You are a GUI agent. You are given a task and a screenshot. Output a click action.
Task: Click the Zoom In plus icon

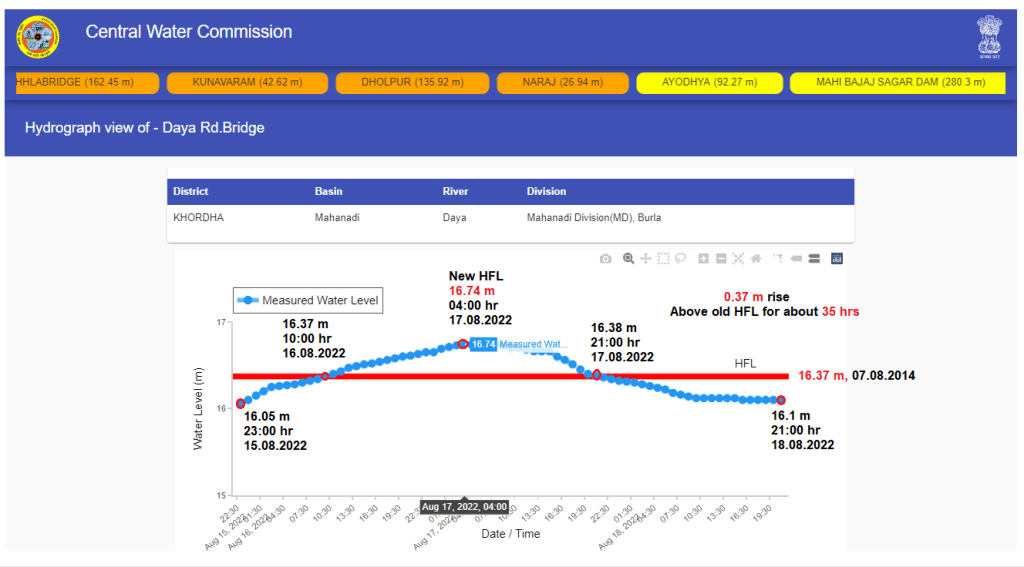[704, 259]
